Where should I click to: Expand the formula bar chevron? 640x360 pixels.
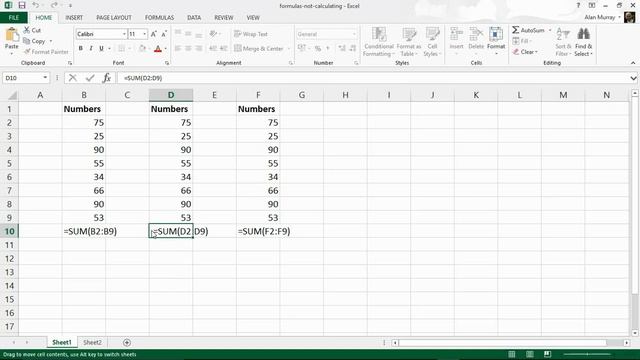[x=633, y=78]
